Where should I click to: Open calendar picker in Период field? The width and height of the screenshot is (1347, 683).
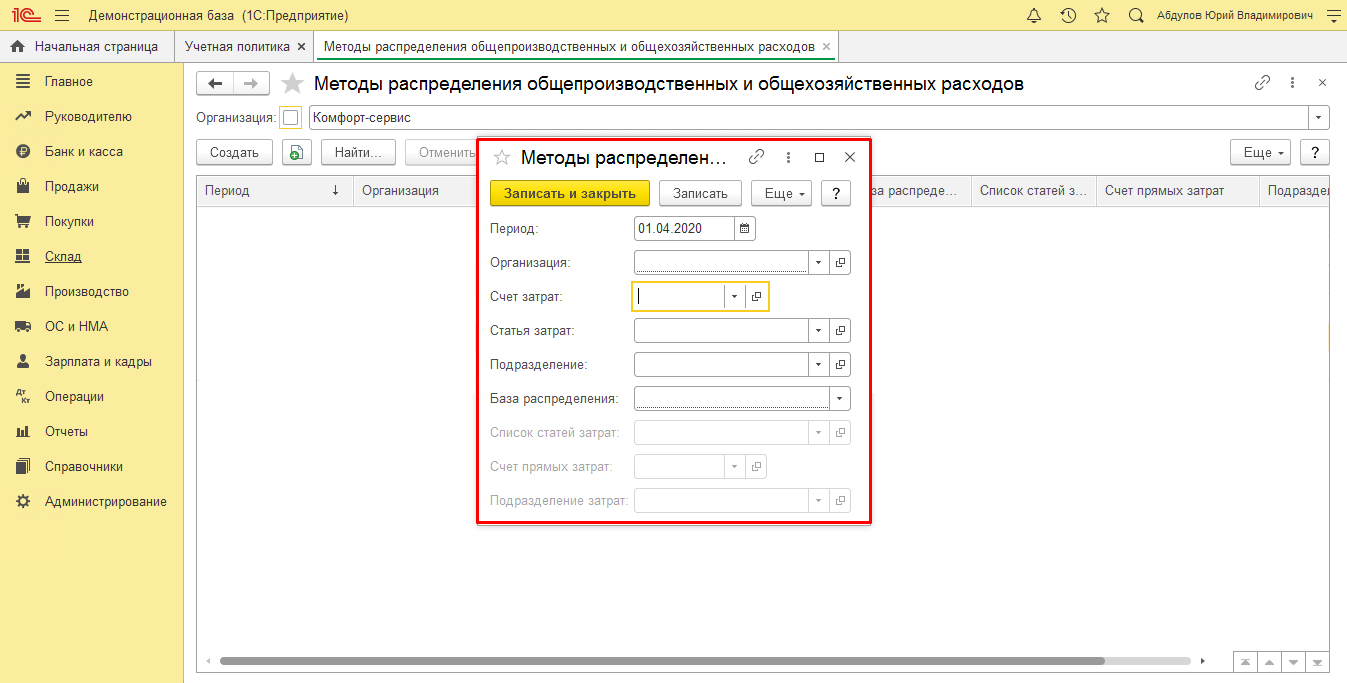(x=744, y=229)
